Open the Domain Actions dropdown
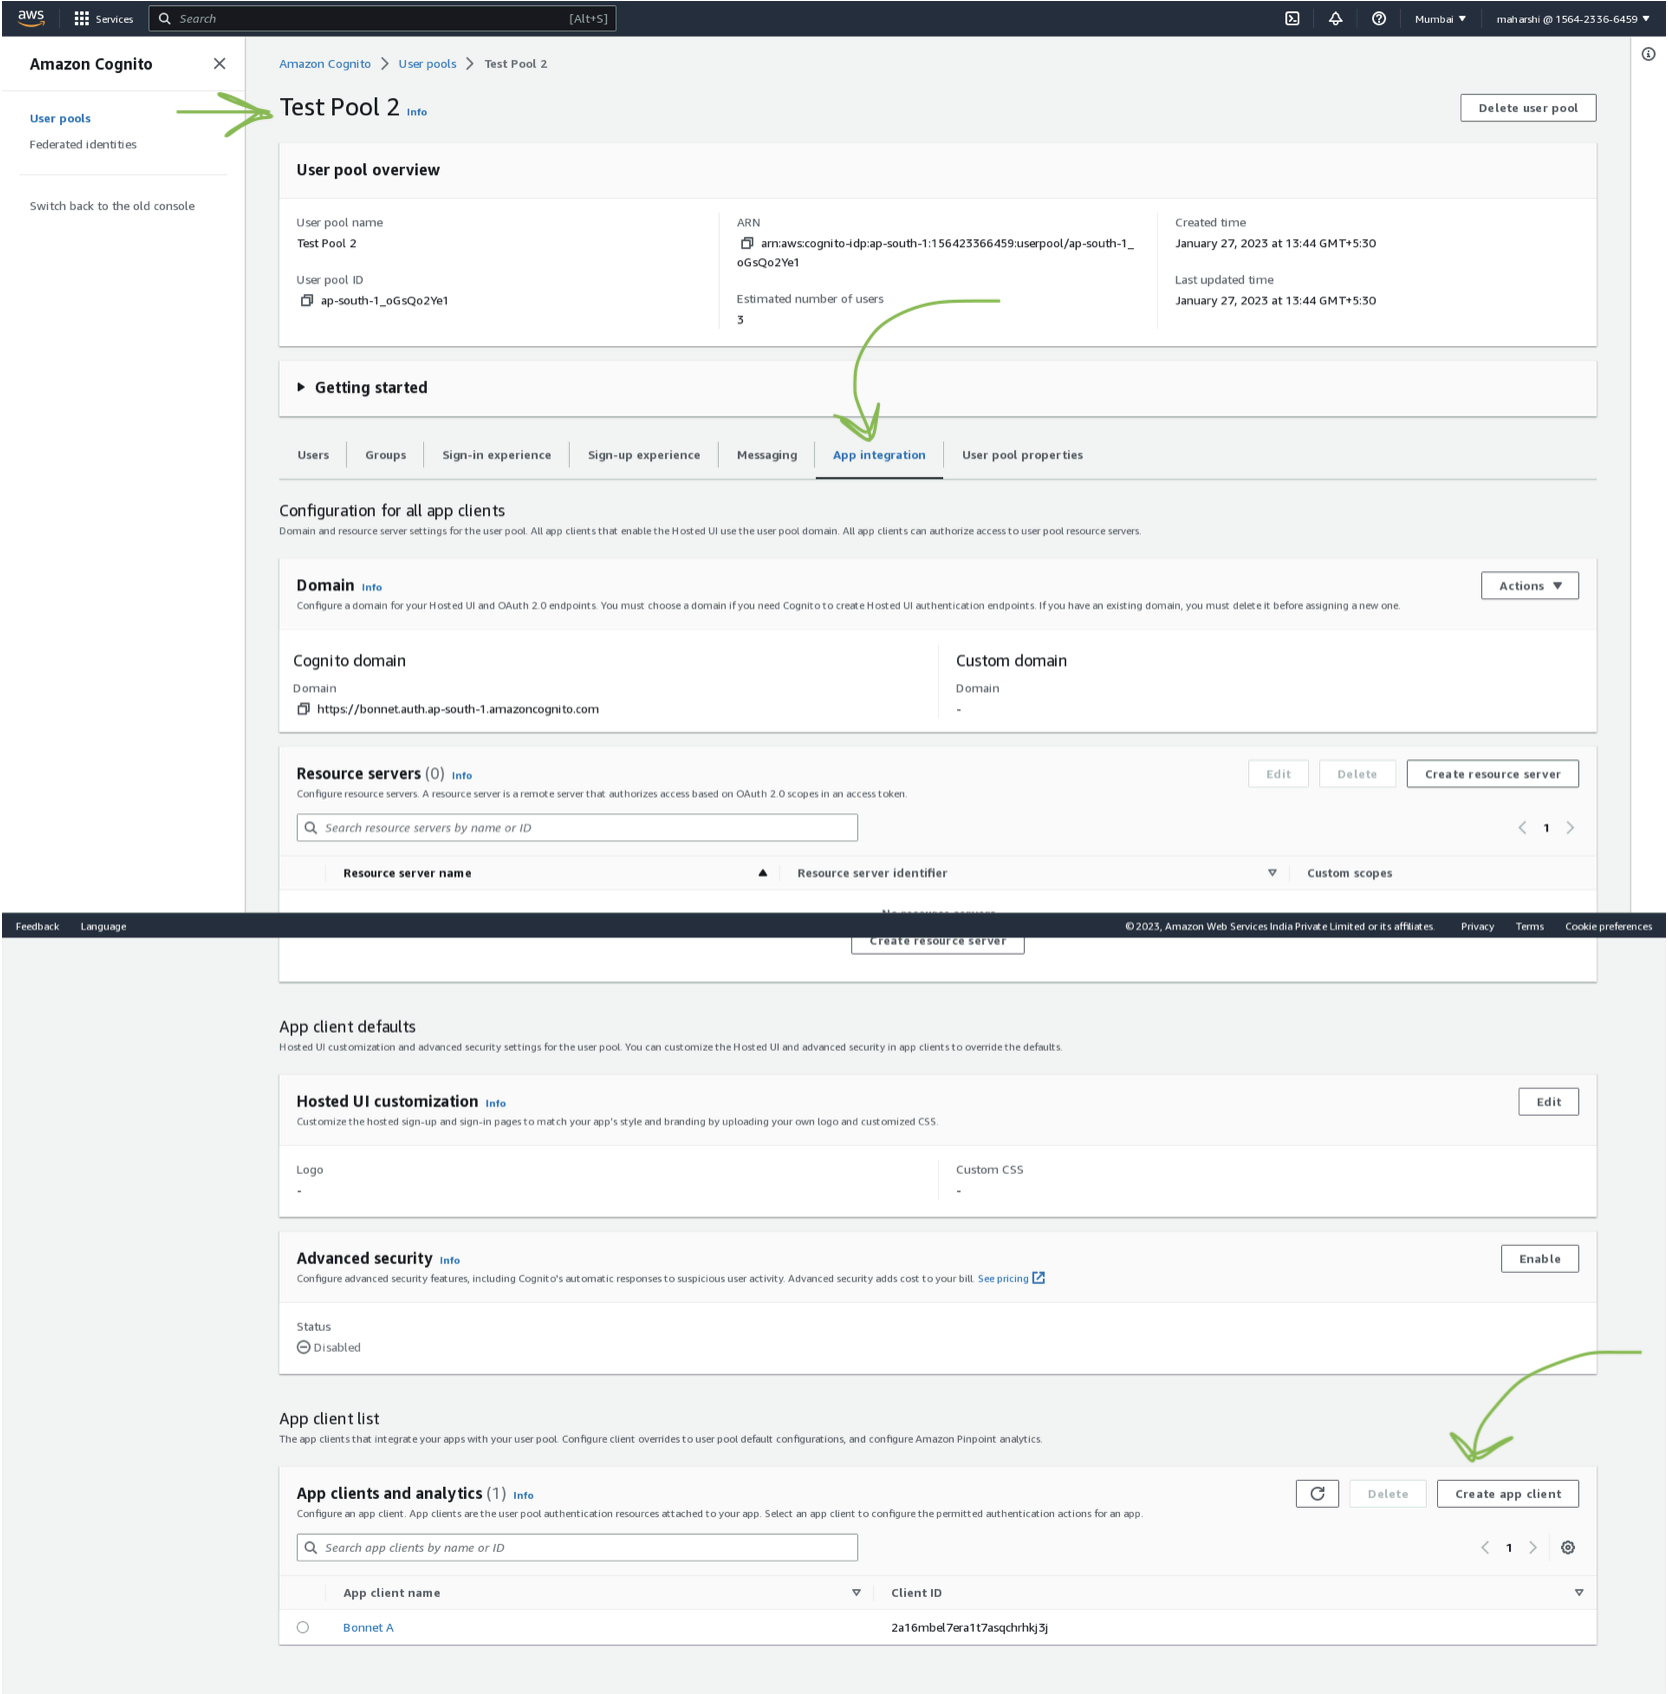The width and height of the screenshot is (1668, 1694). pos(1529,586)
